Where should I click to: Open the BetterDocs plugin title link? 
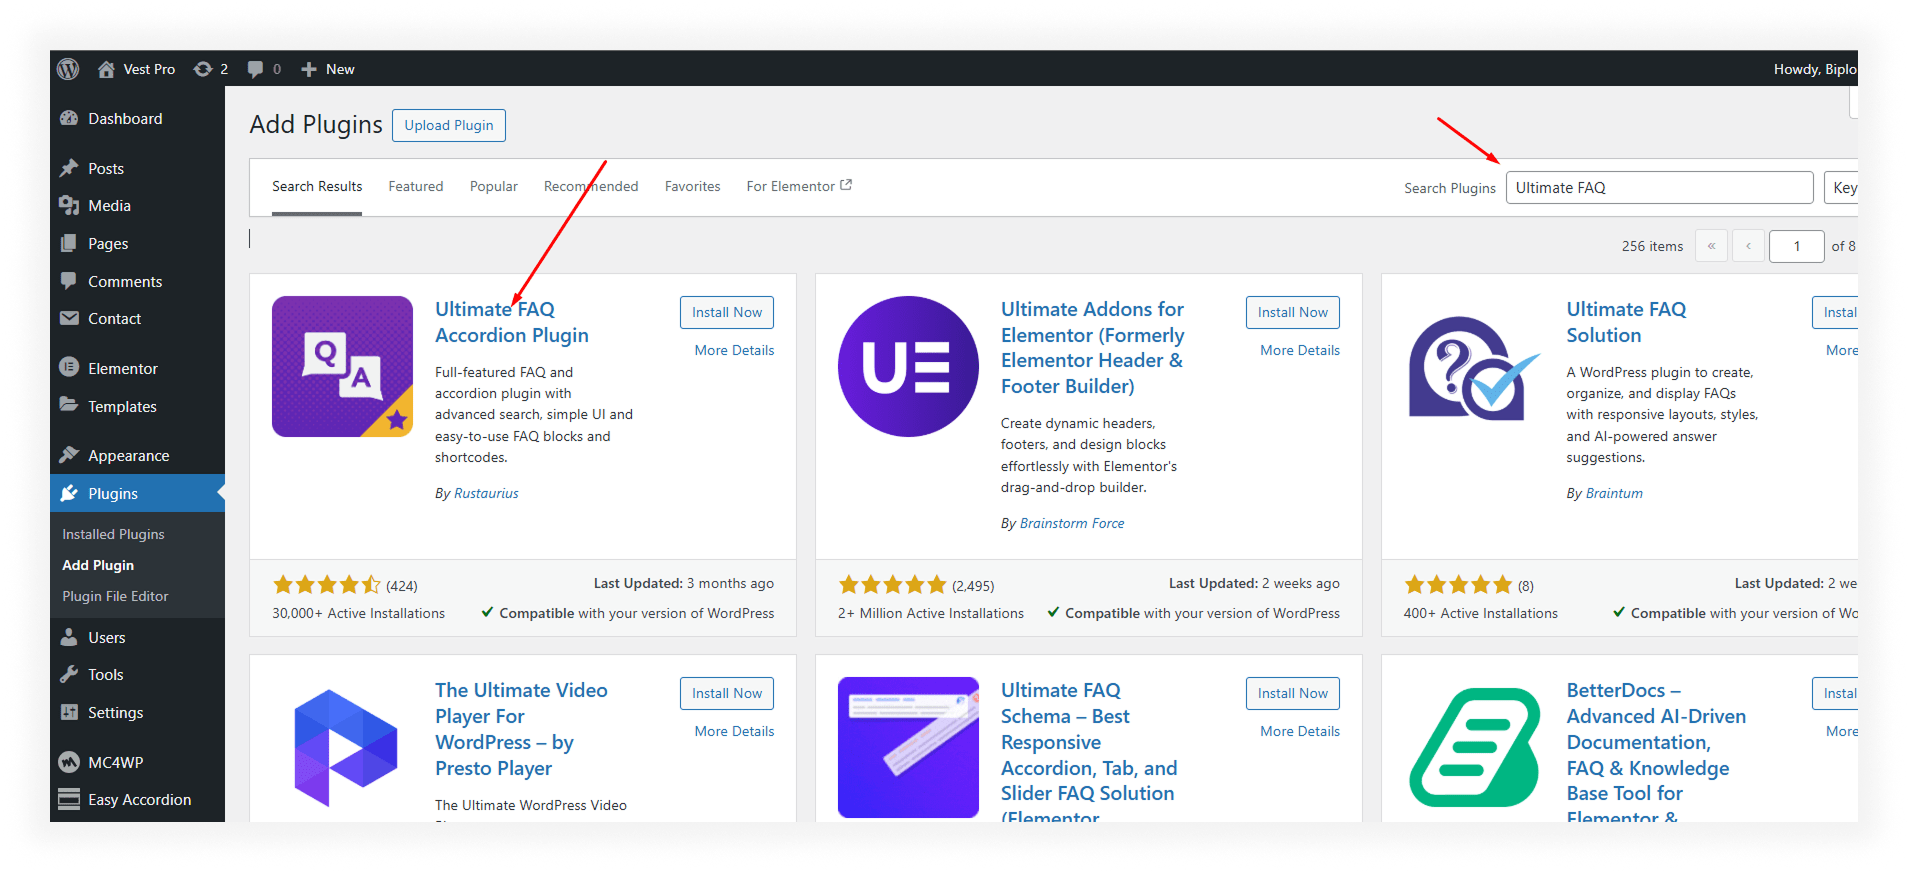coord(1656,754)
